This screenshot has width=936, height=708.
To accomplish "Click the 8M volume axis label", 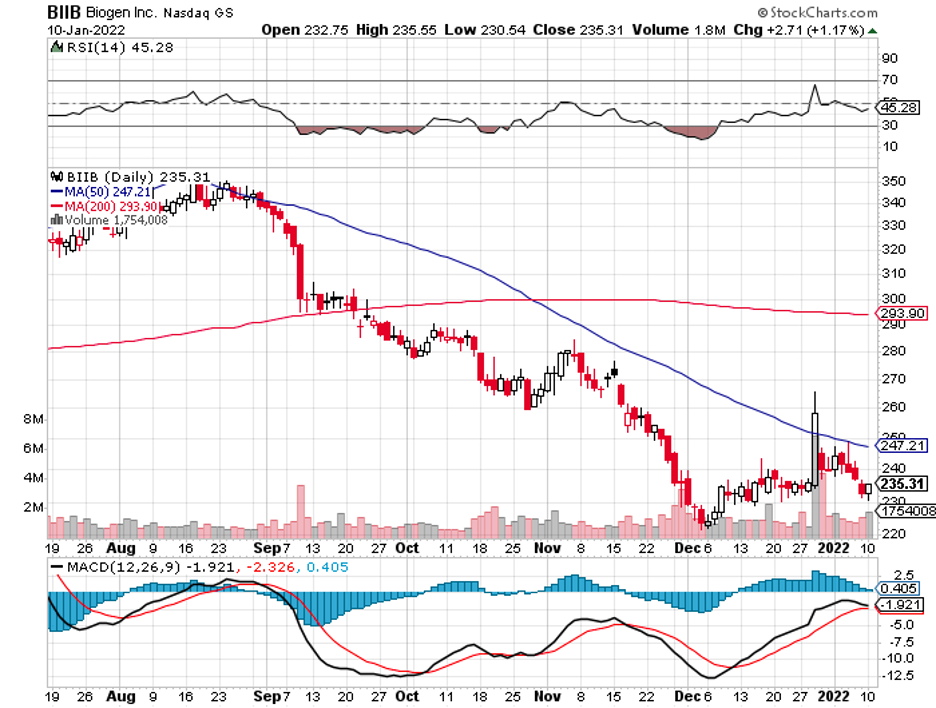I will point(33,419).
